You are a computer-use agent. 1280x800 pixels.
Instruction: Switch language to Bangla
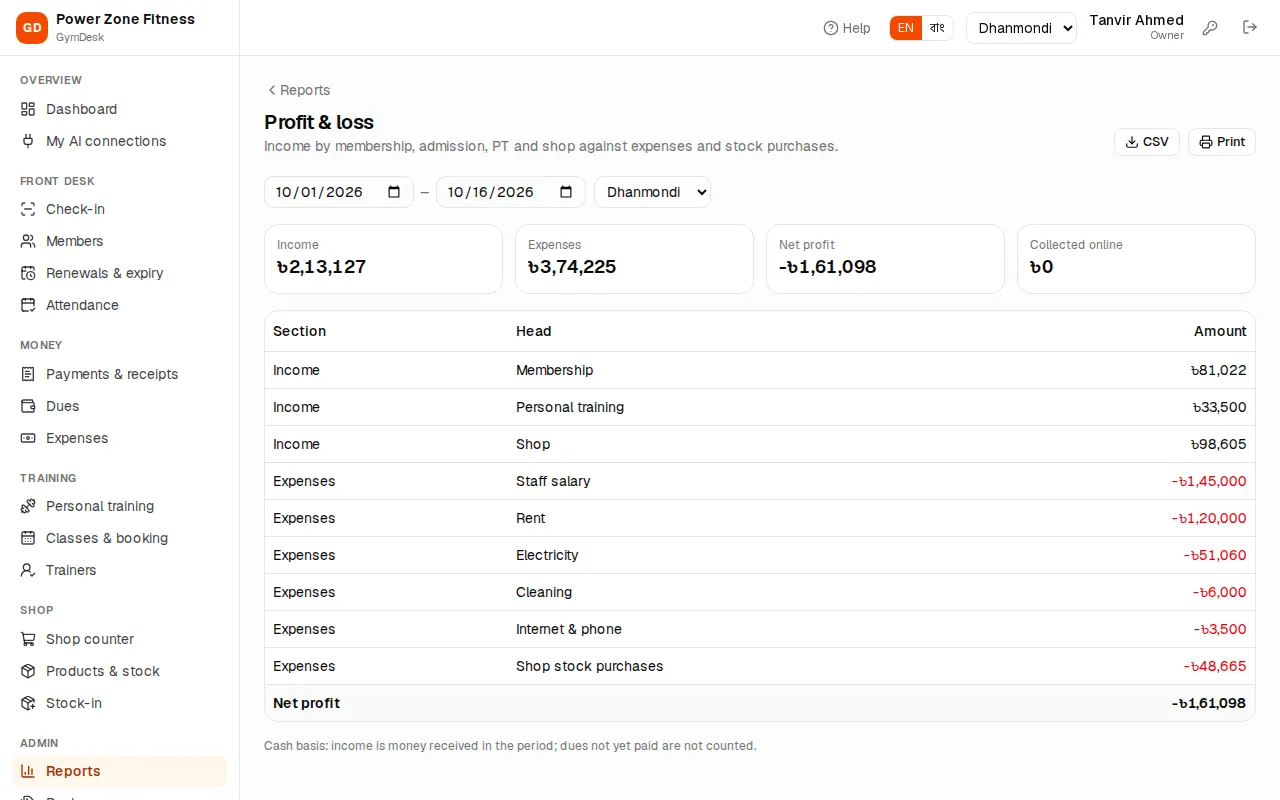click(x=937, y=28)
